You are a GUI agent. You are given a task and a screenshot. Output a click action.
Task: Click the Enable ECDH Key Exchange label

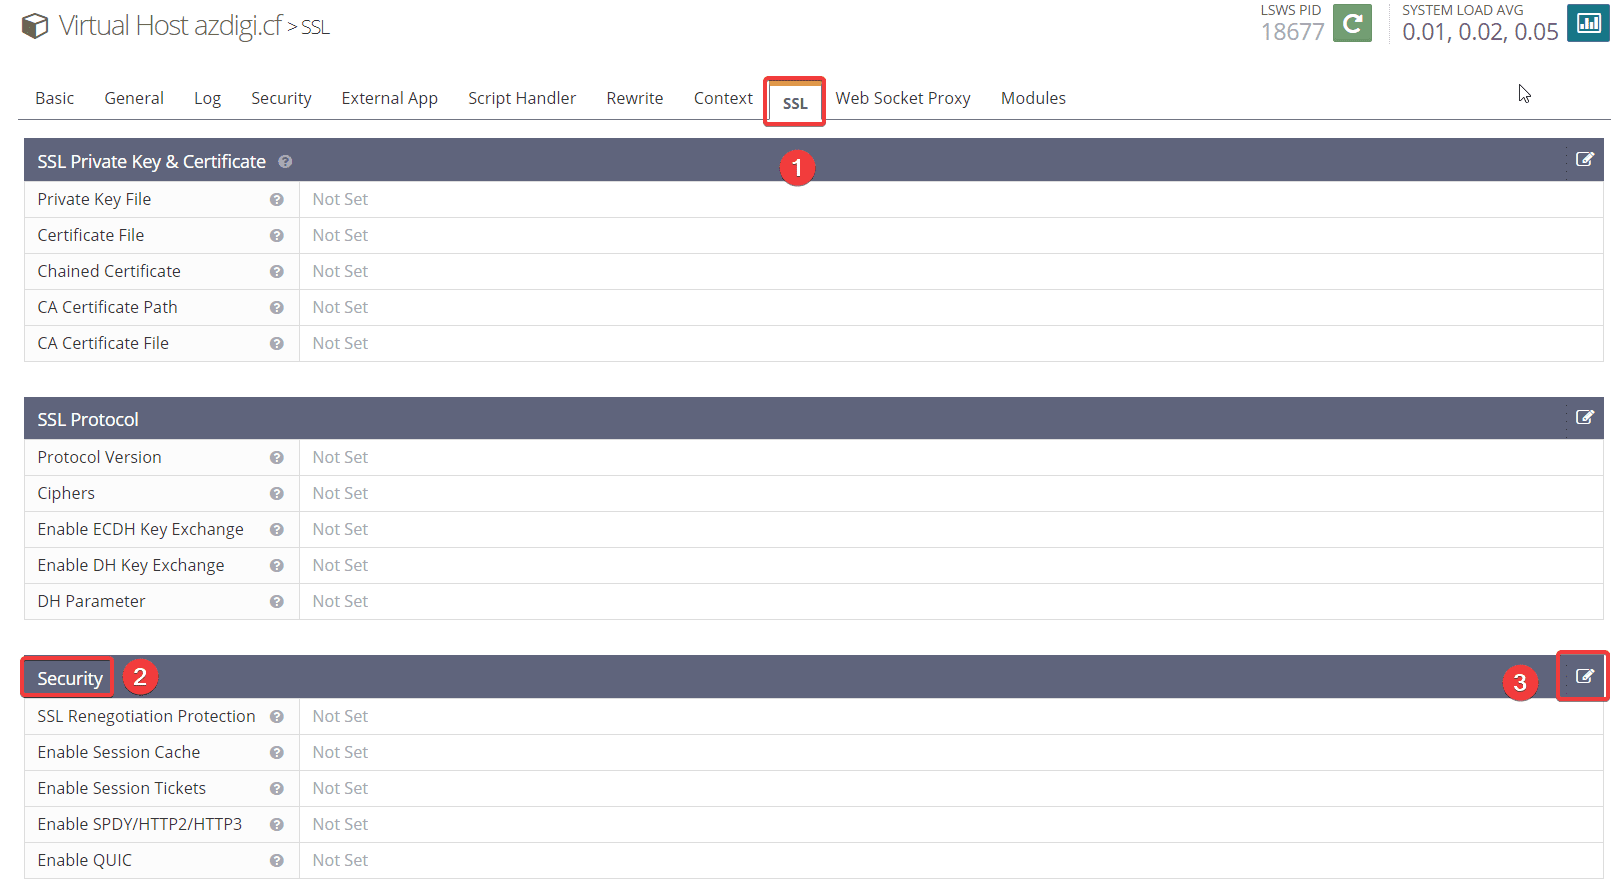click(141, 529)
